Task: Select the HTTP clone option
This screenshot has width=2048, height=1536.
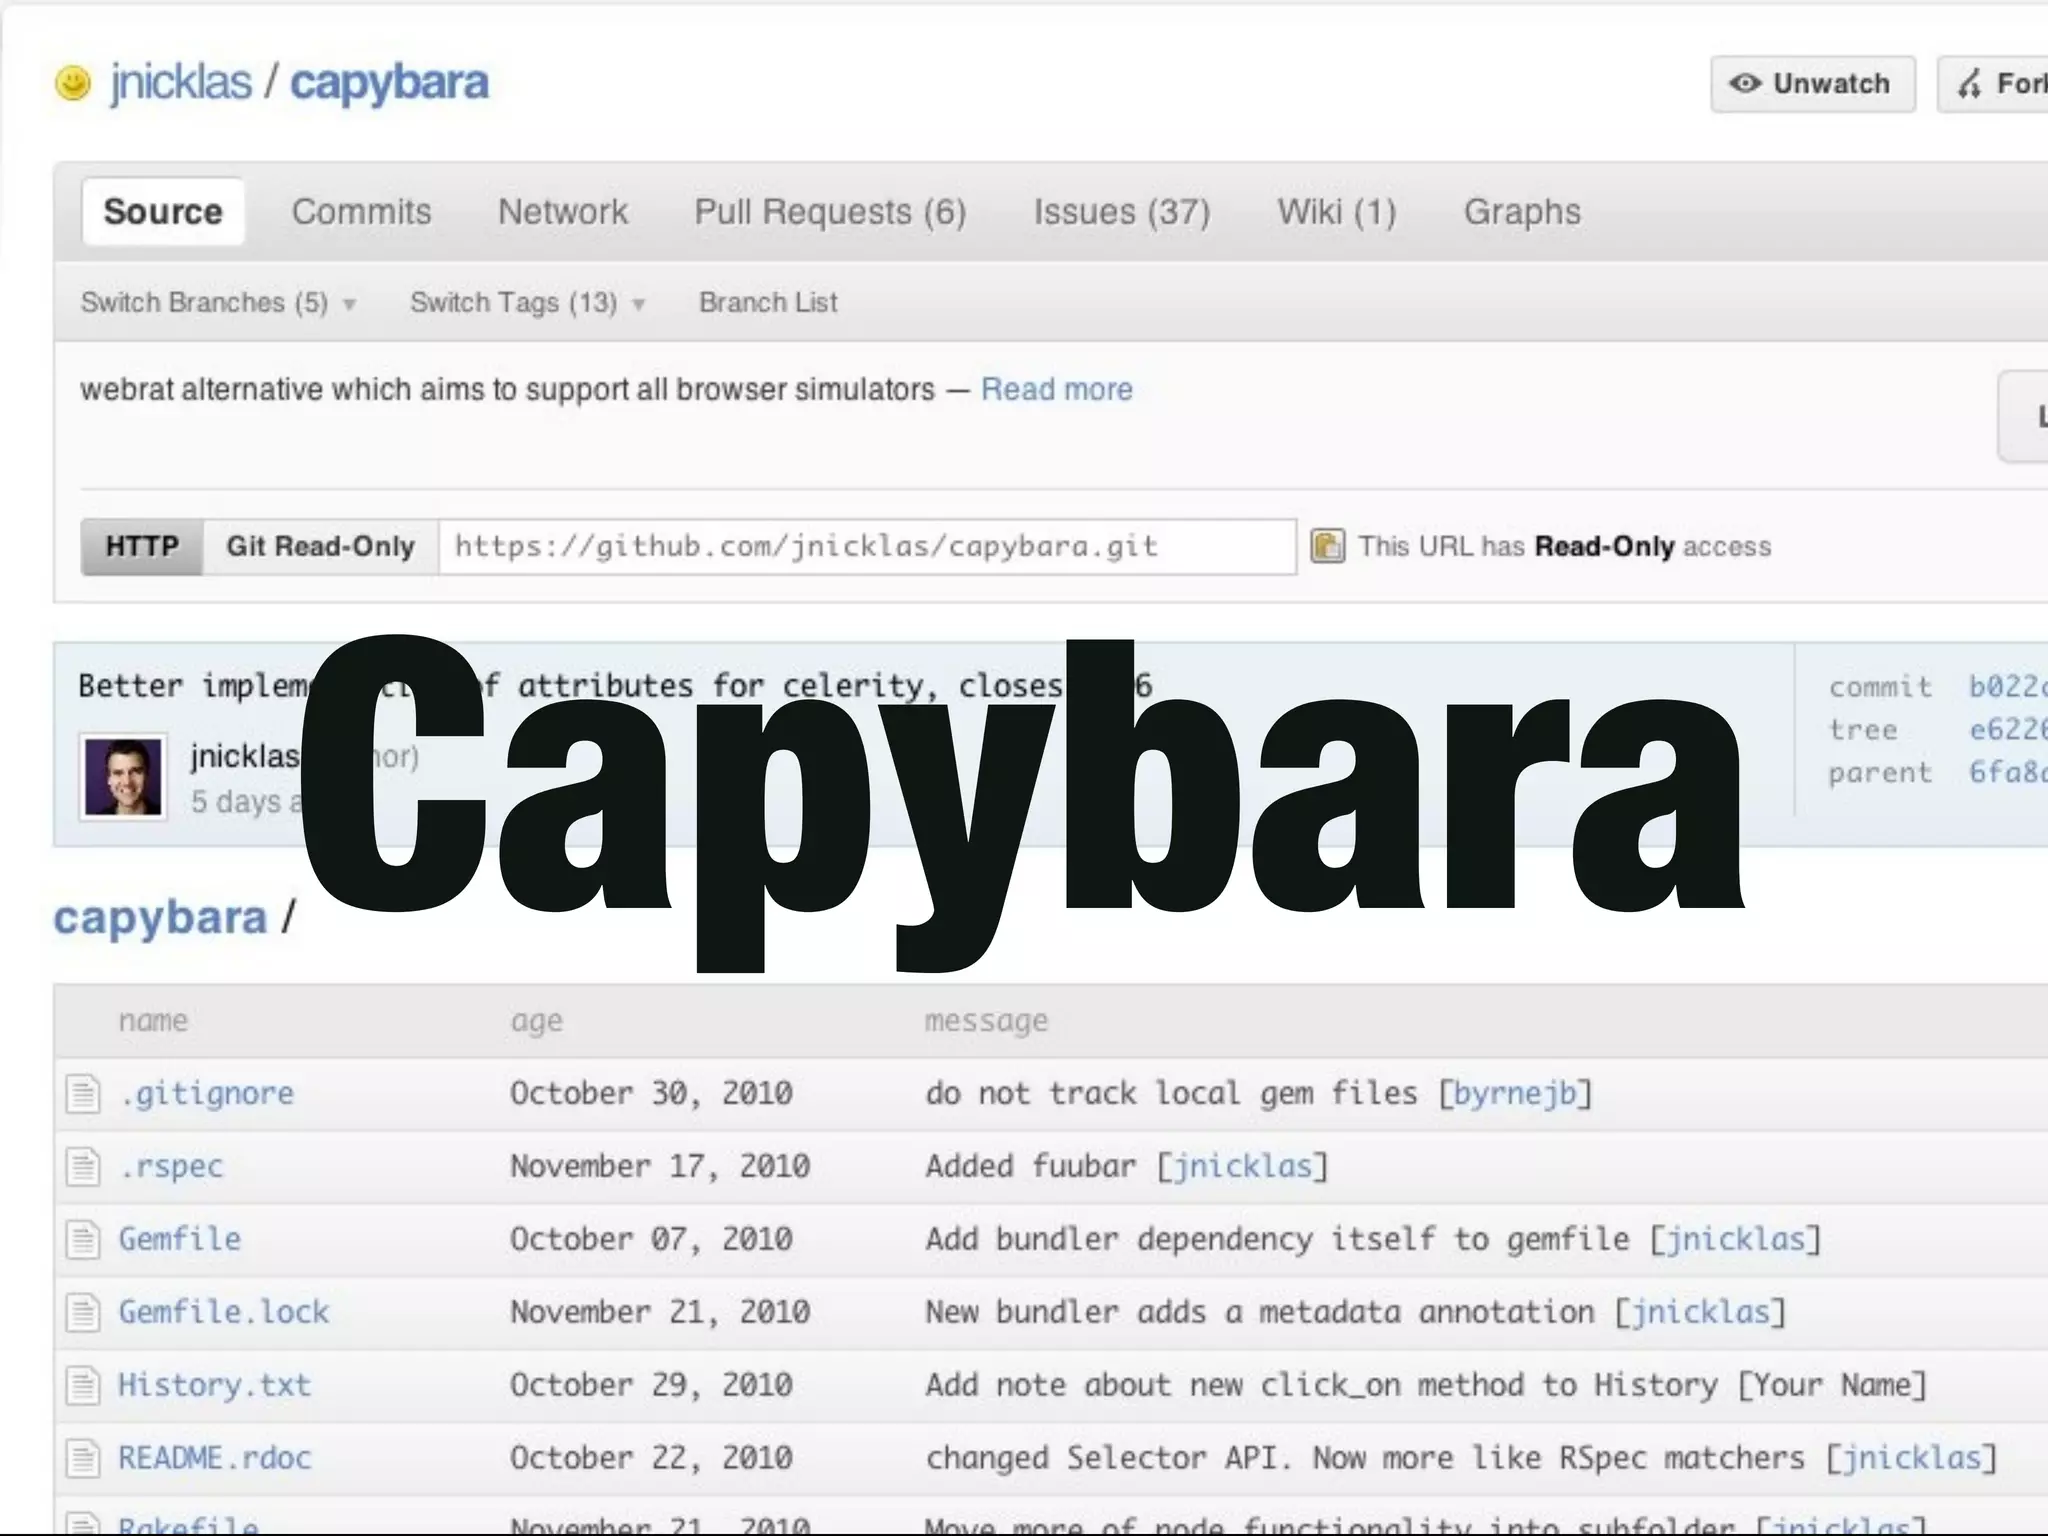Action: click(142, 546)
